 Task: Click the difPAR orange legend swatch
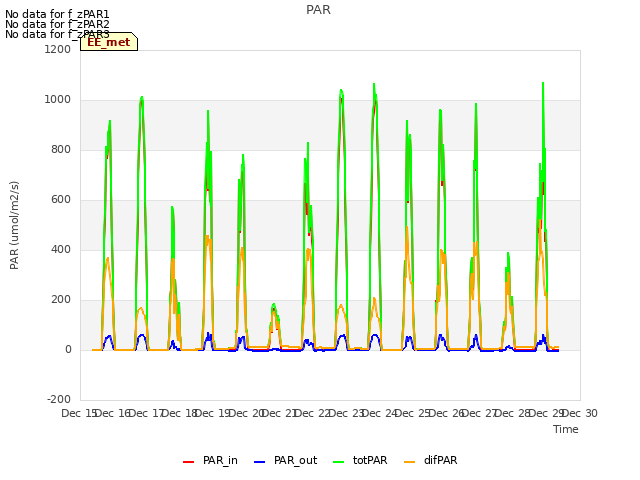pos(409,462)
